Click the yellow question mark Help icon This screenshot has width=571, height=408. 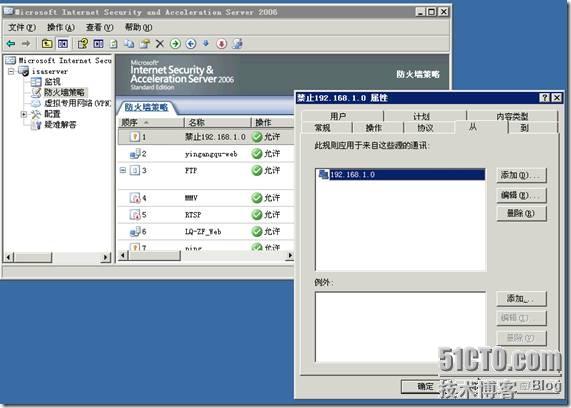pos(83,44)
